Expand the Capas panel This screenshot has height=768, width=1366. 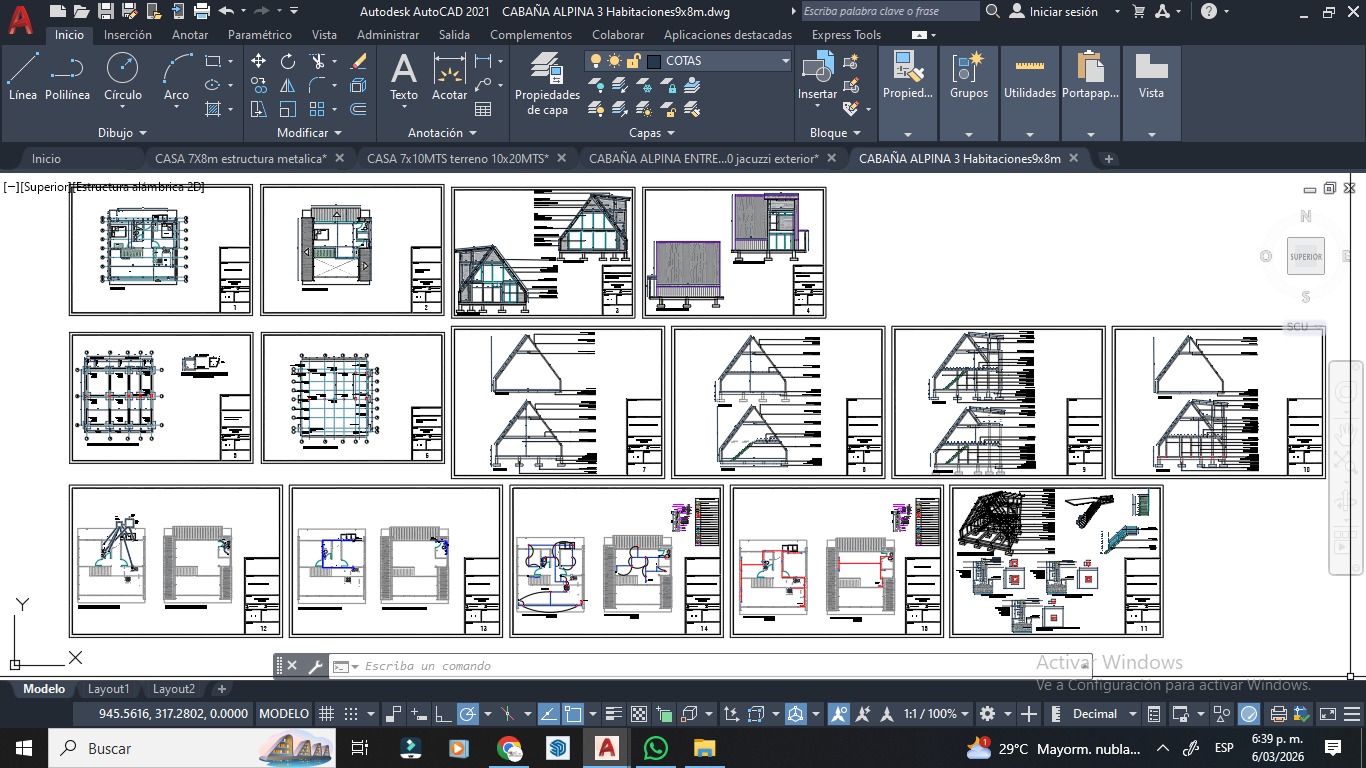point(652,133)
